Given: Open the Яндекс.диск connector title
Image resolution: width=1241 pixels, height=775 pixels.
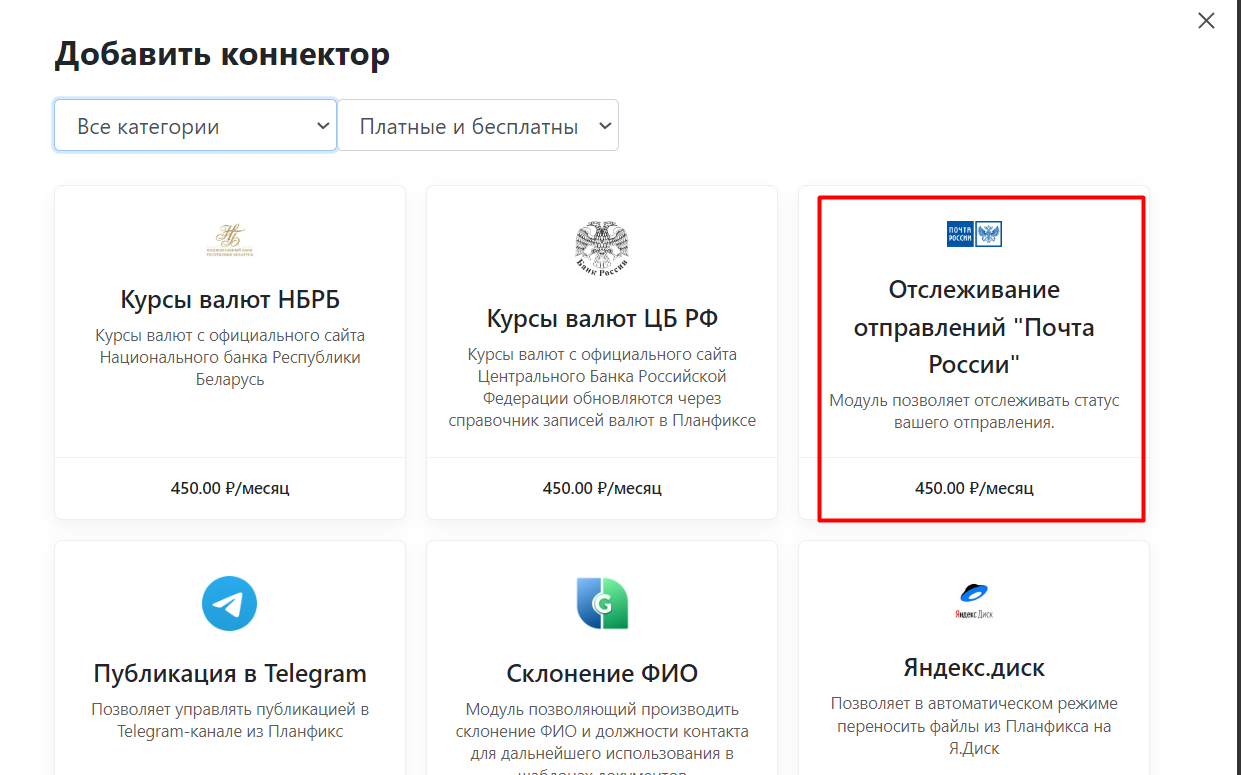Looking at the screenshot, I should 974,667.
